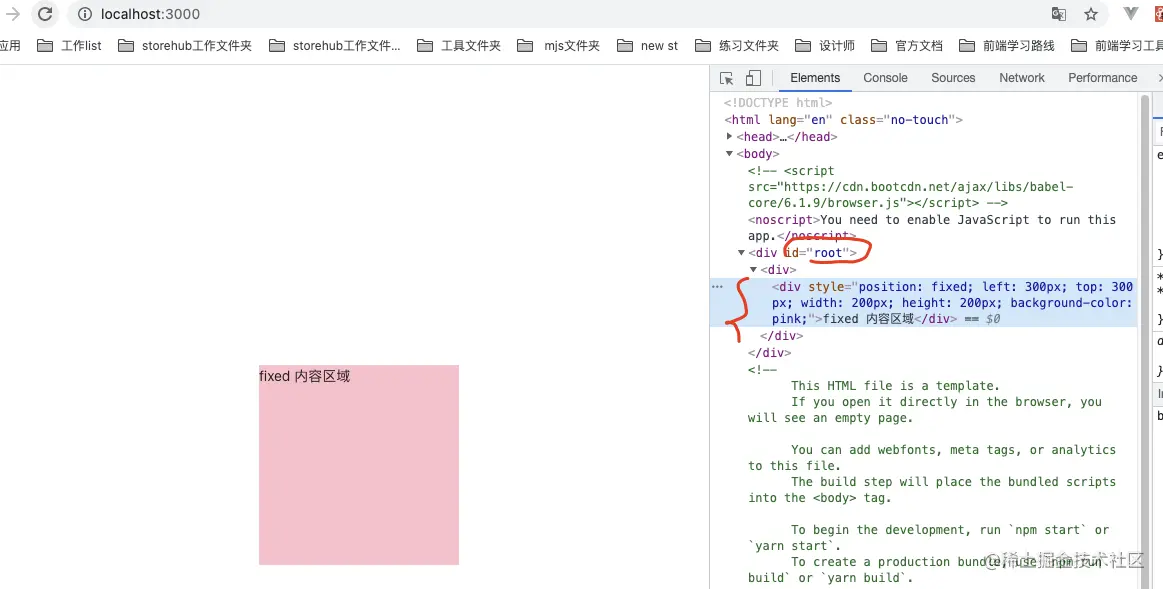This screenshot has height=589, width=1163.
Task: Click the V-shaped extension icon
Action: pos(1130,13)
